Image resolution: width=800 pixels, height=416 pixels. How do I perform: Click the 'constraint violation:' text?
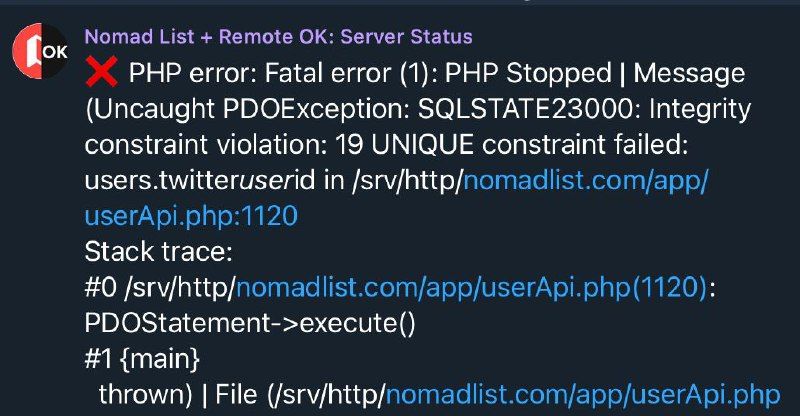pyautogui.click(x=206, y=145)
